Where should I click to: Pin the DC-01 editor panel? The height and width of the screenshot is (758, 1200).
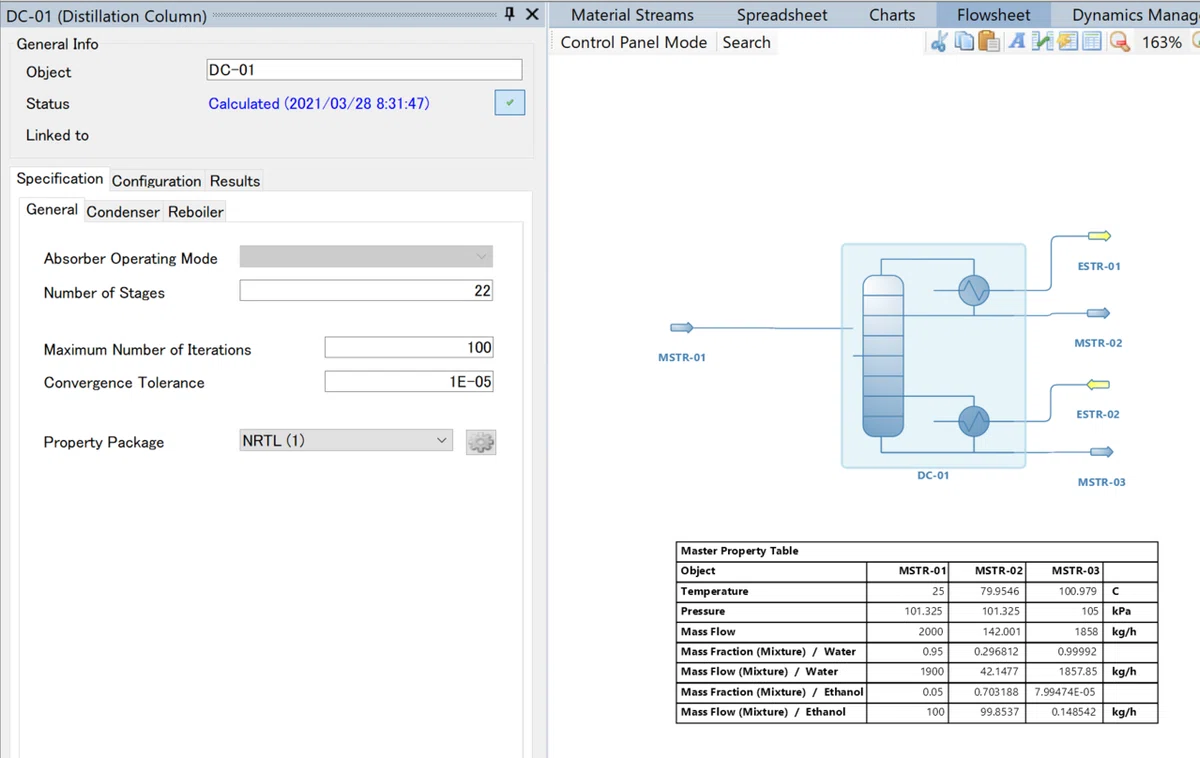coord(509,14)
